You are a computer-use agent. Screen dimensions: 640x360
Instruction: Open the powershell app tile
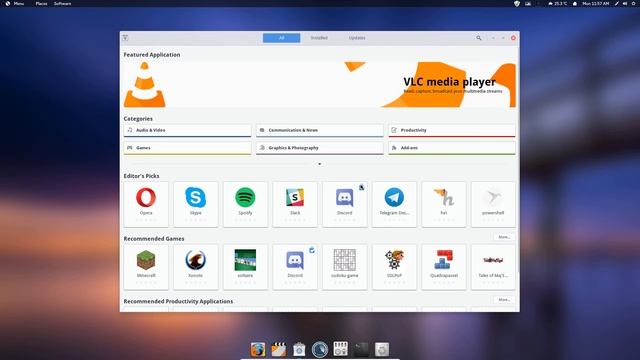click(x=493, y=204)
